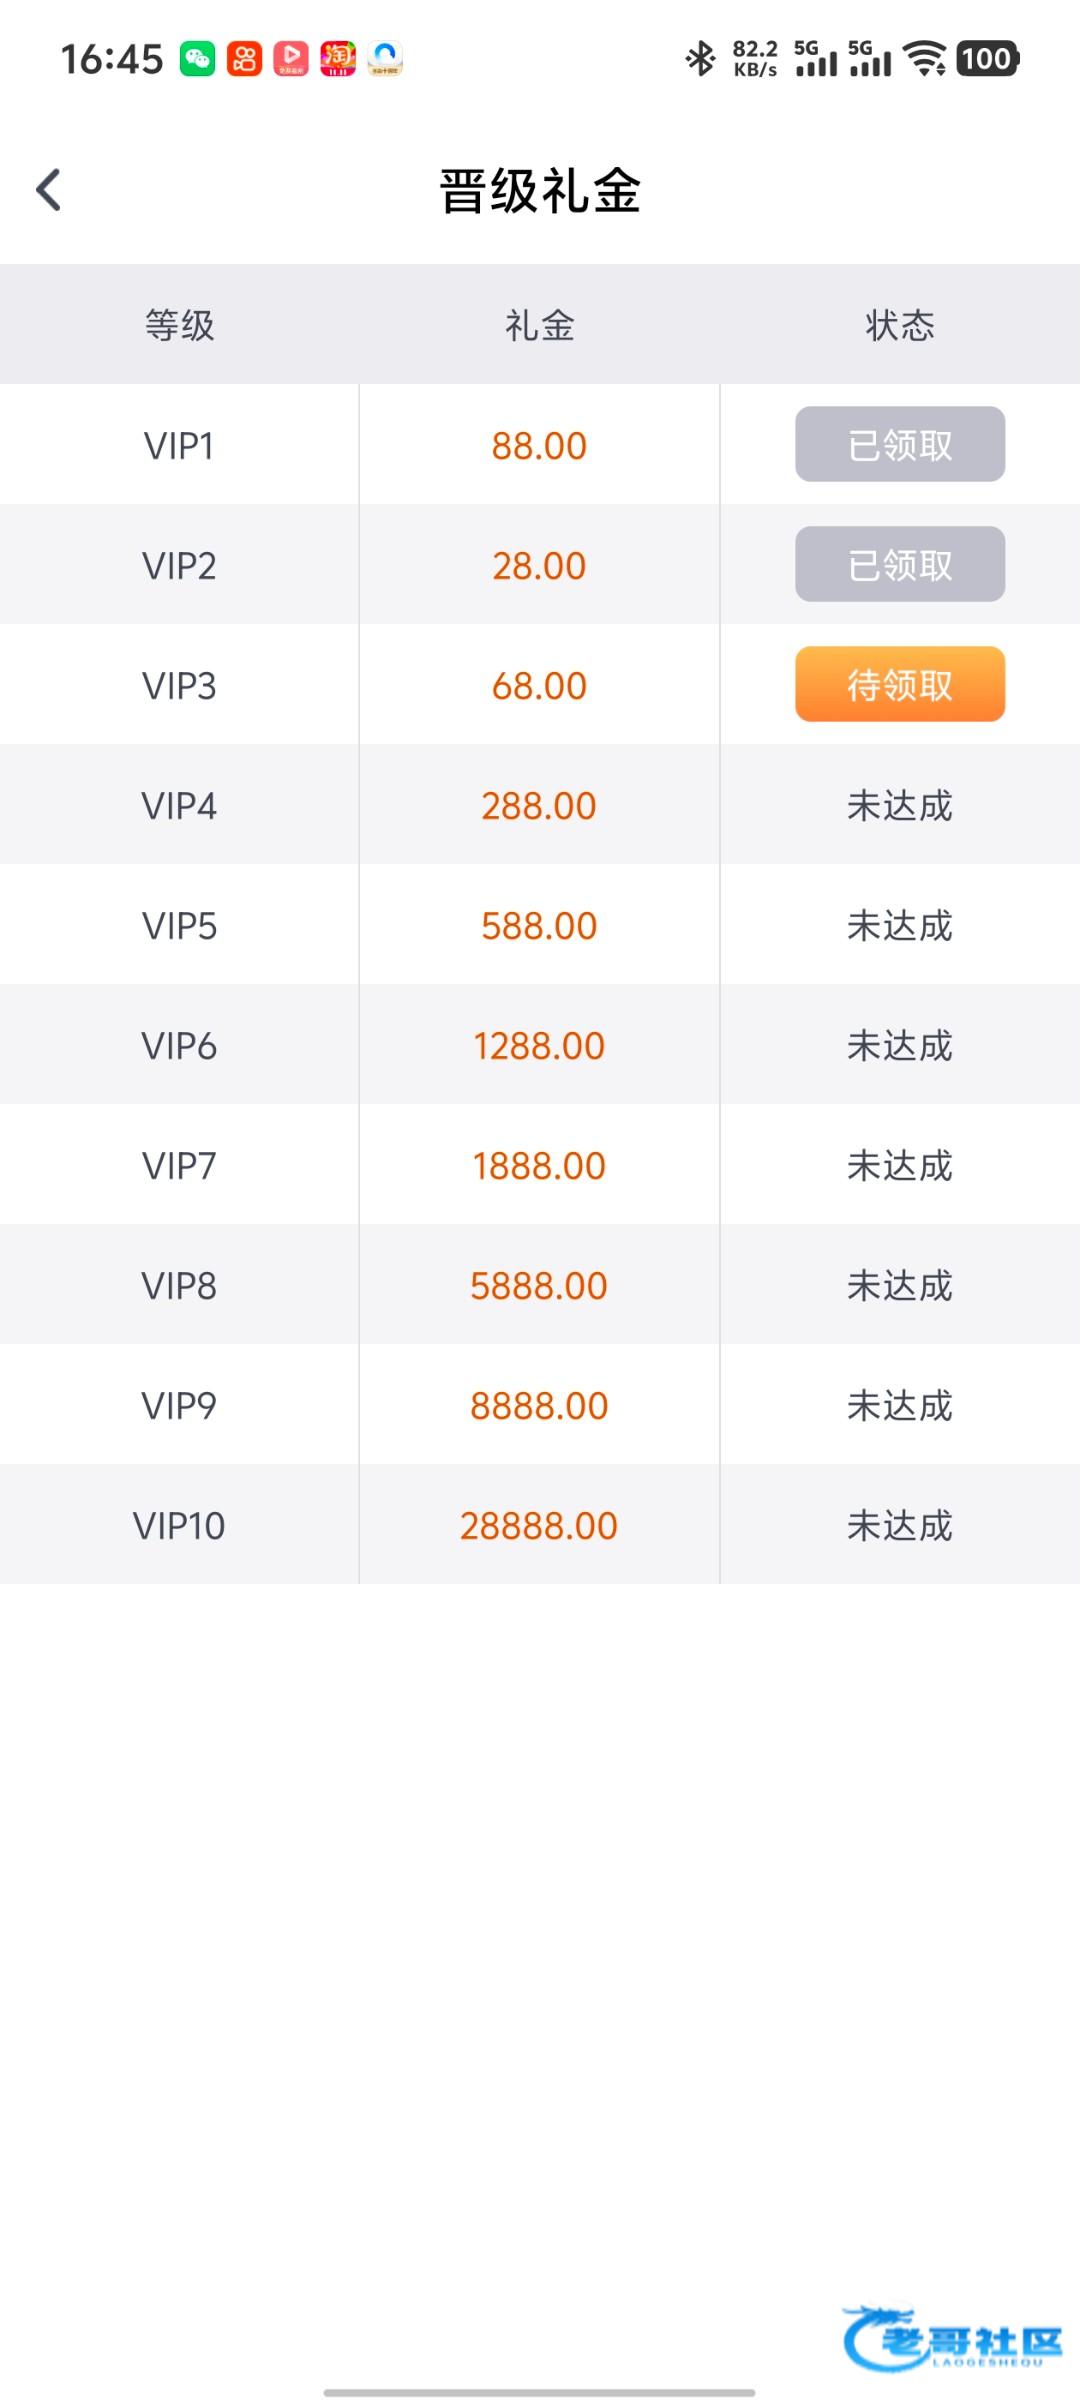Select the 等级 column header

[180, 325]
